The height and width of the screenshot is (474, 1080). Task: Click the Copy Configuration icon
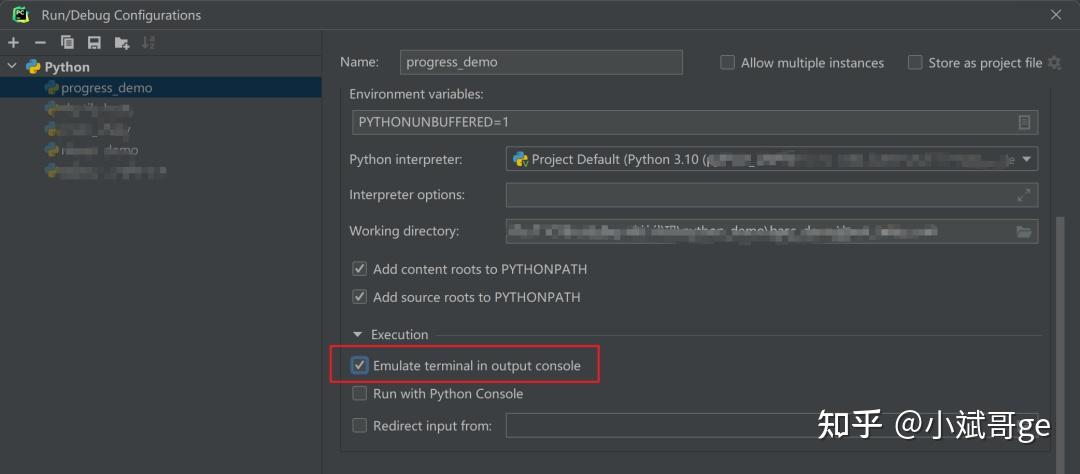pyautogui.click(x=67, y=42)
